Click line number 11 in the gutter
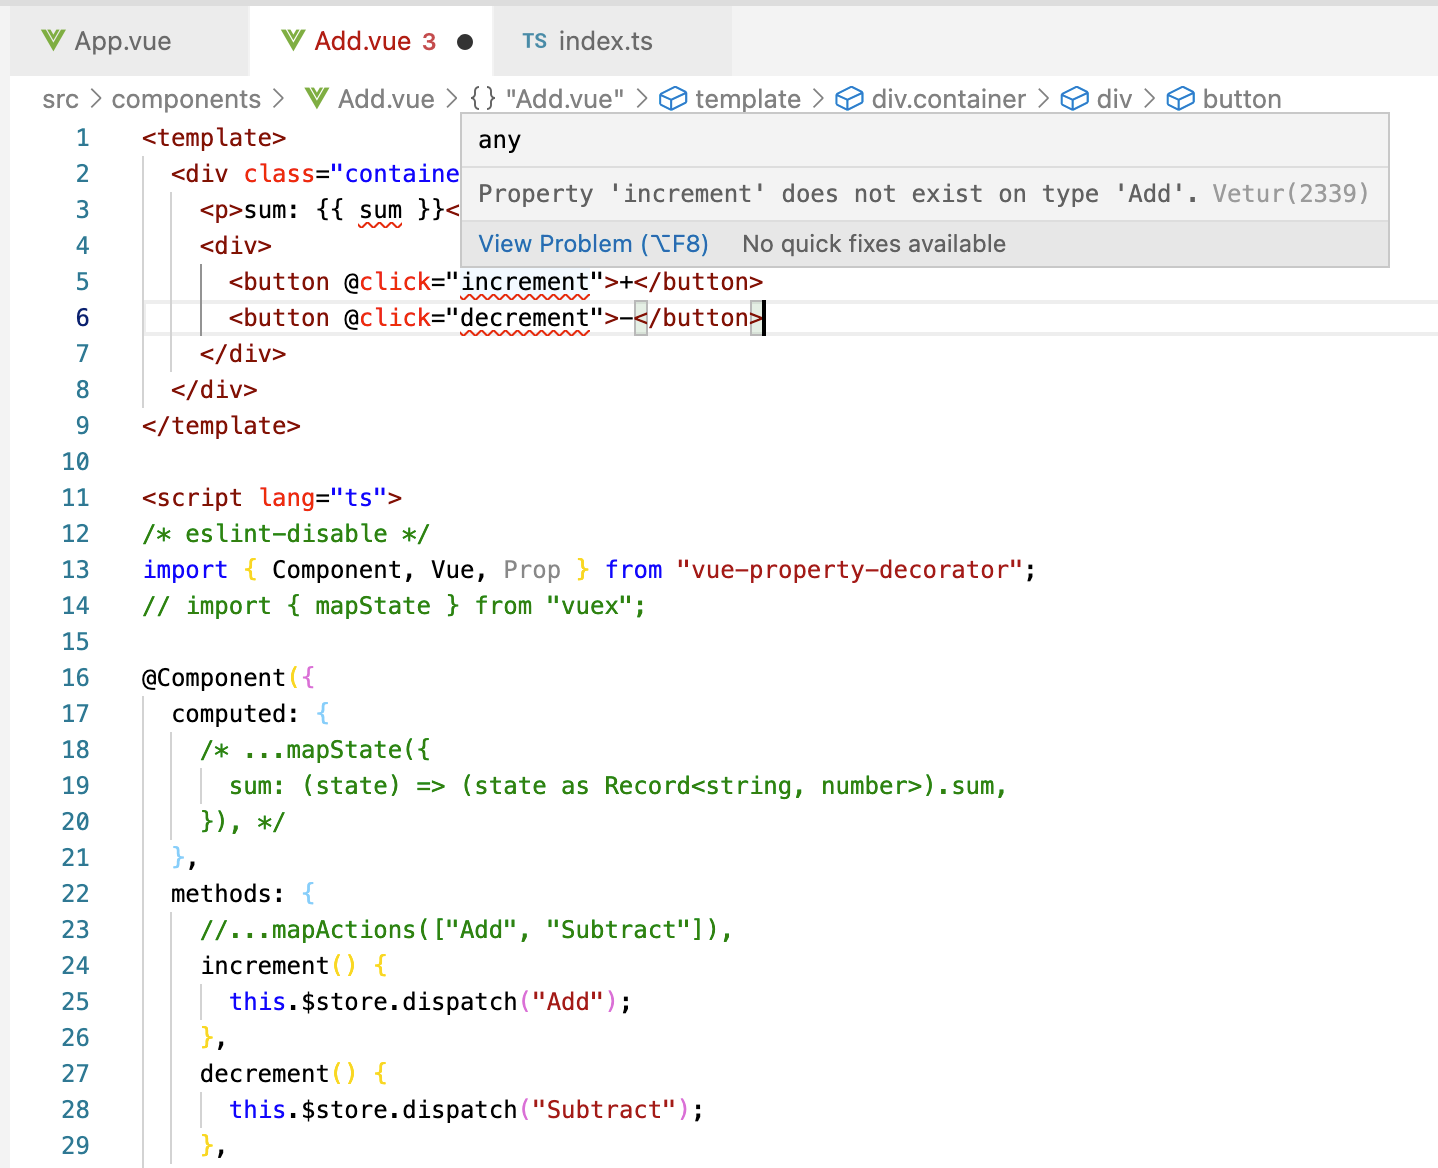Screen dimensions: 1438x1168 coord(75,498)
